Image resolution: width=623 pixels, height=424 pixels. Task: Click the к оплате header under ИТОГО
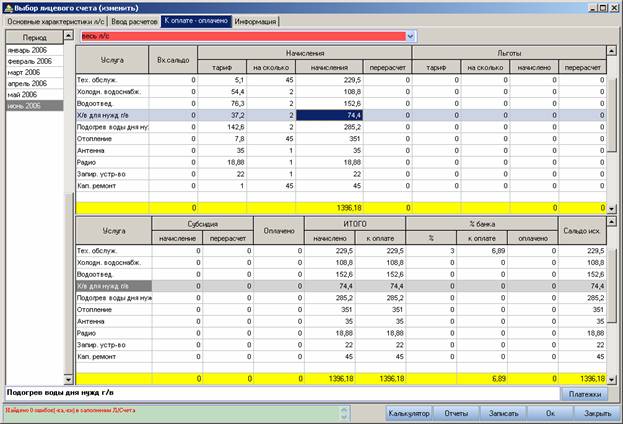click(x=380, y=238)
